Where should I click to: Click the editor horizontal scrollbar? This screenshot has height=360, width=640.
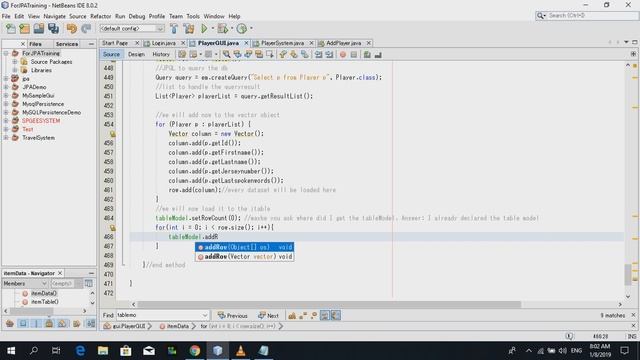329,304
